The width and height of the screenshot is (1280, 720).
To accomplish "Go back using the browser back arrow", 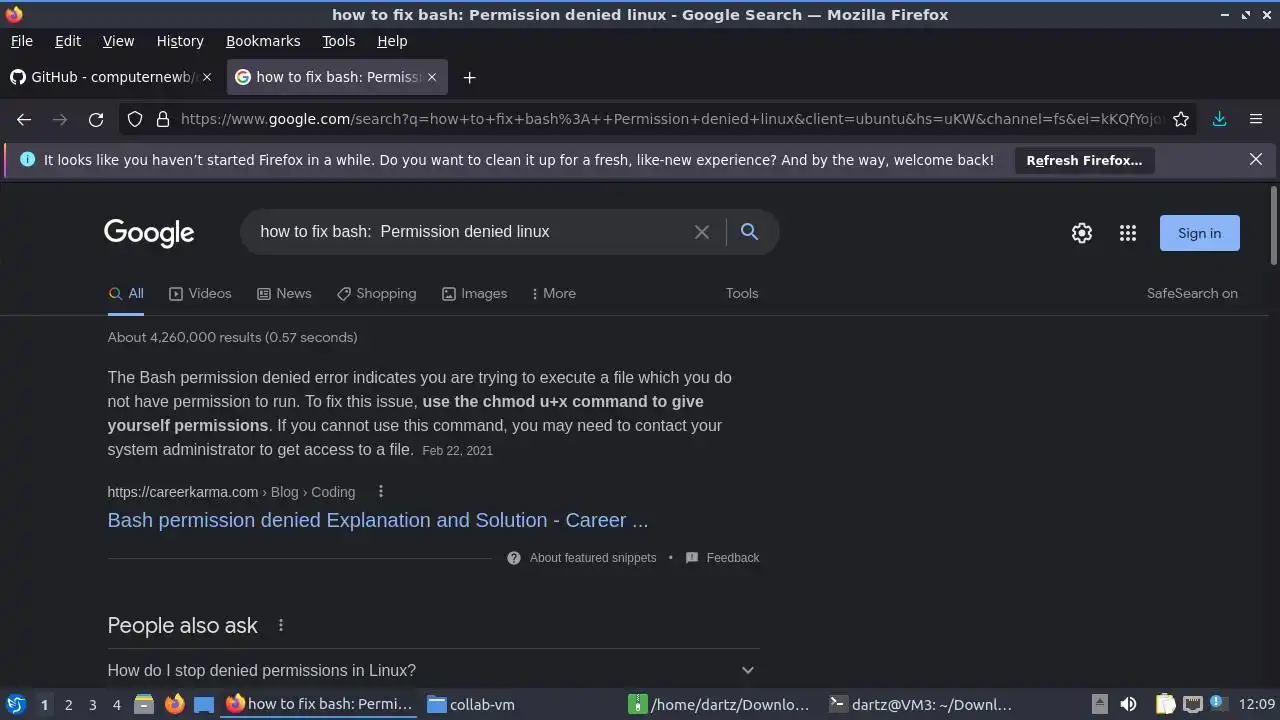I will 24,119.
